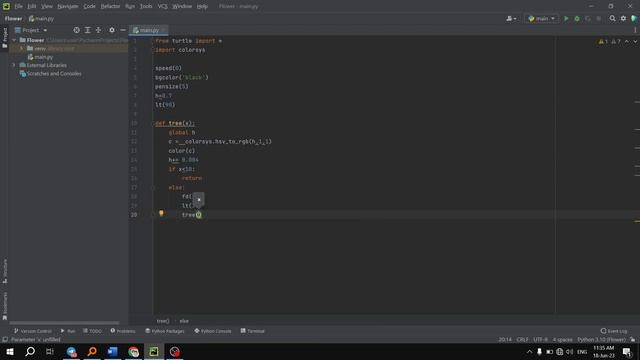
Task: Start debugging with the bug icon
Action: click(577, 18)
